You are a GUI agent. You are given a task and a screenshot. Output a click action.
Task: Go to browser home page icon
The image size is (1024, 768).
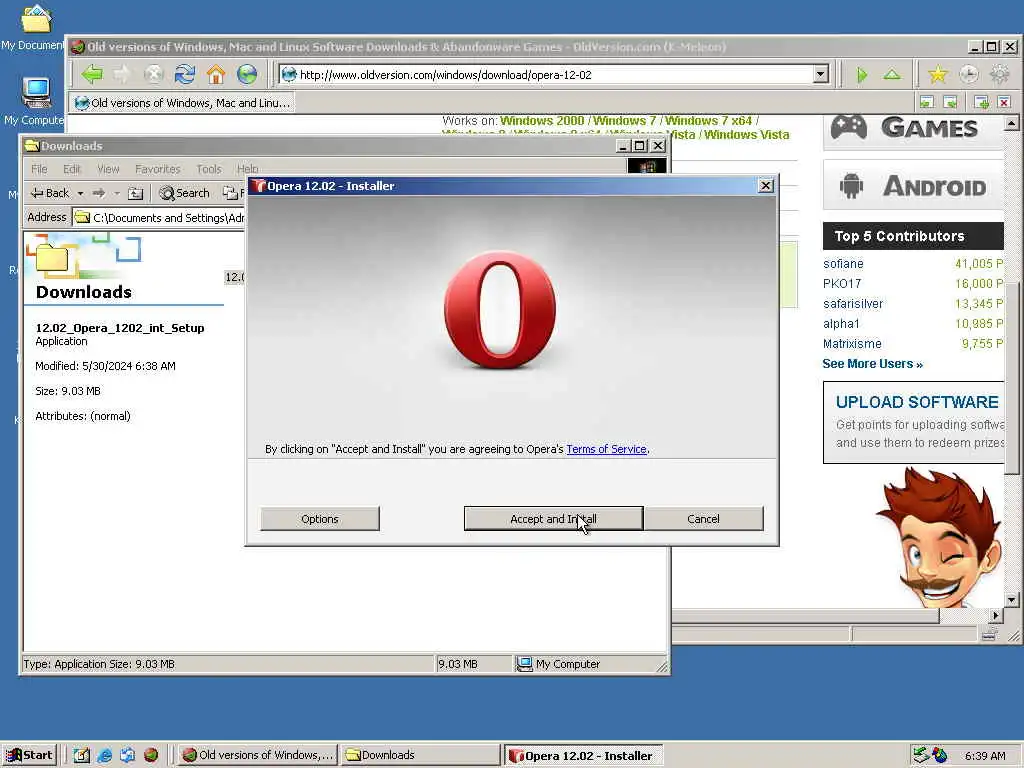(x=216, y=74)
